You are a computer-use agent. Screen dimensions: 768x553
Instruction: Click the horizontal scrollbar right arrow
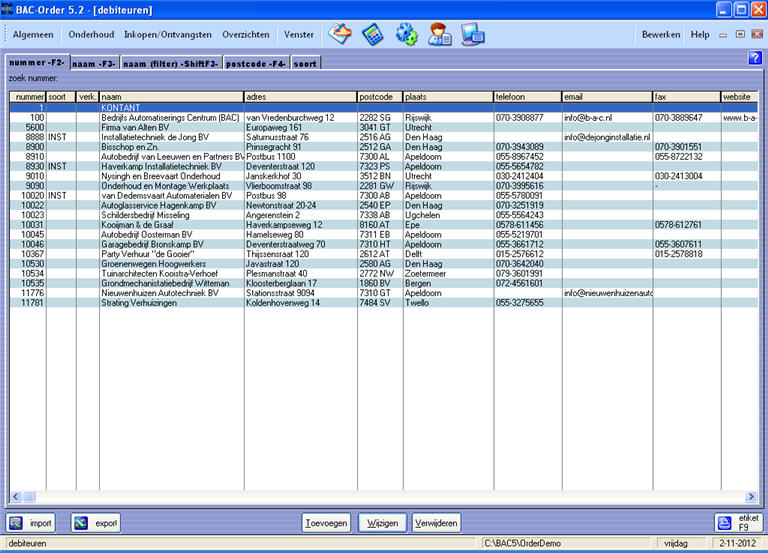click(752, 497)
